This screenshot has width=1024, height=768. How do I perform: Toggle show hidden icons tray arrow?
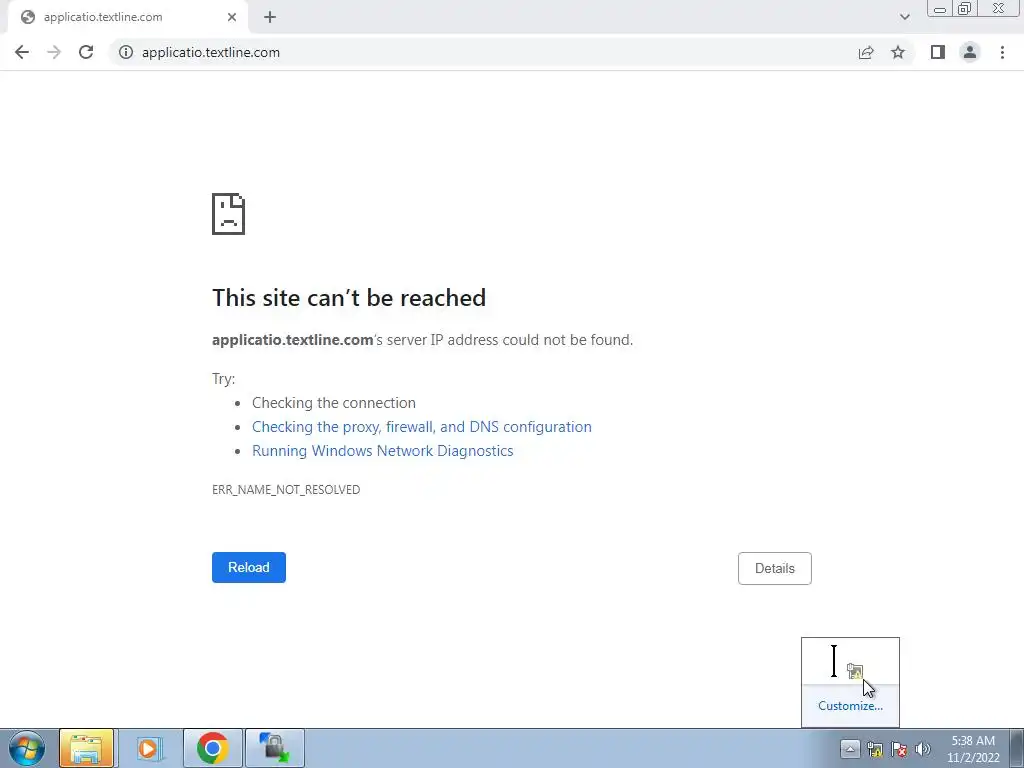click(850, 749)
